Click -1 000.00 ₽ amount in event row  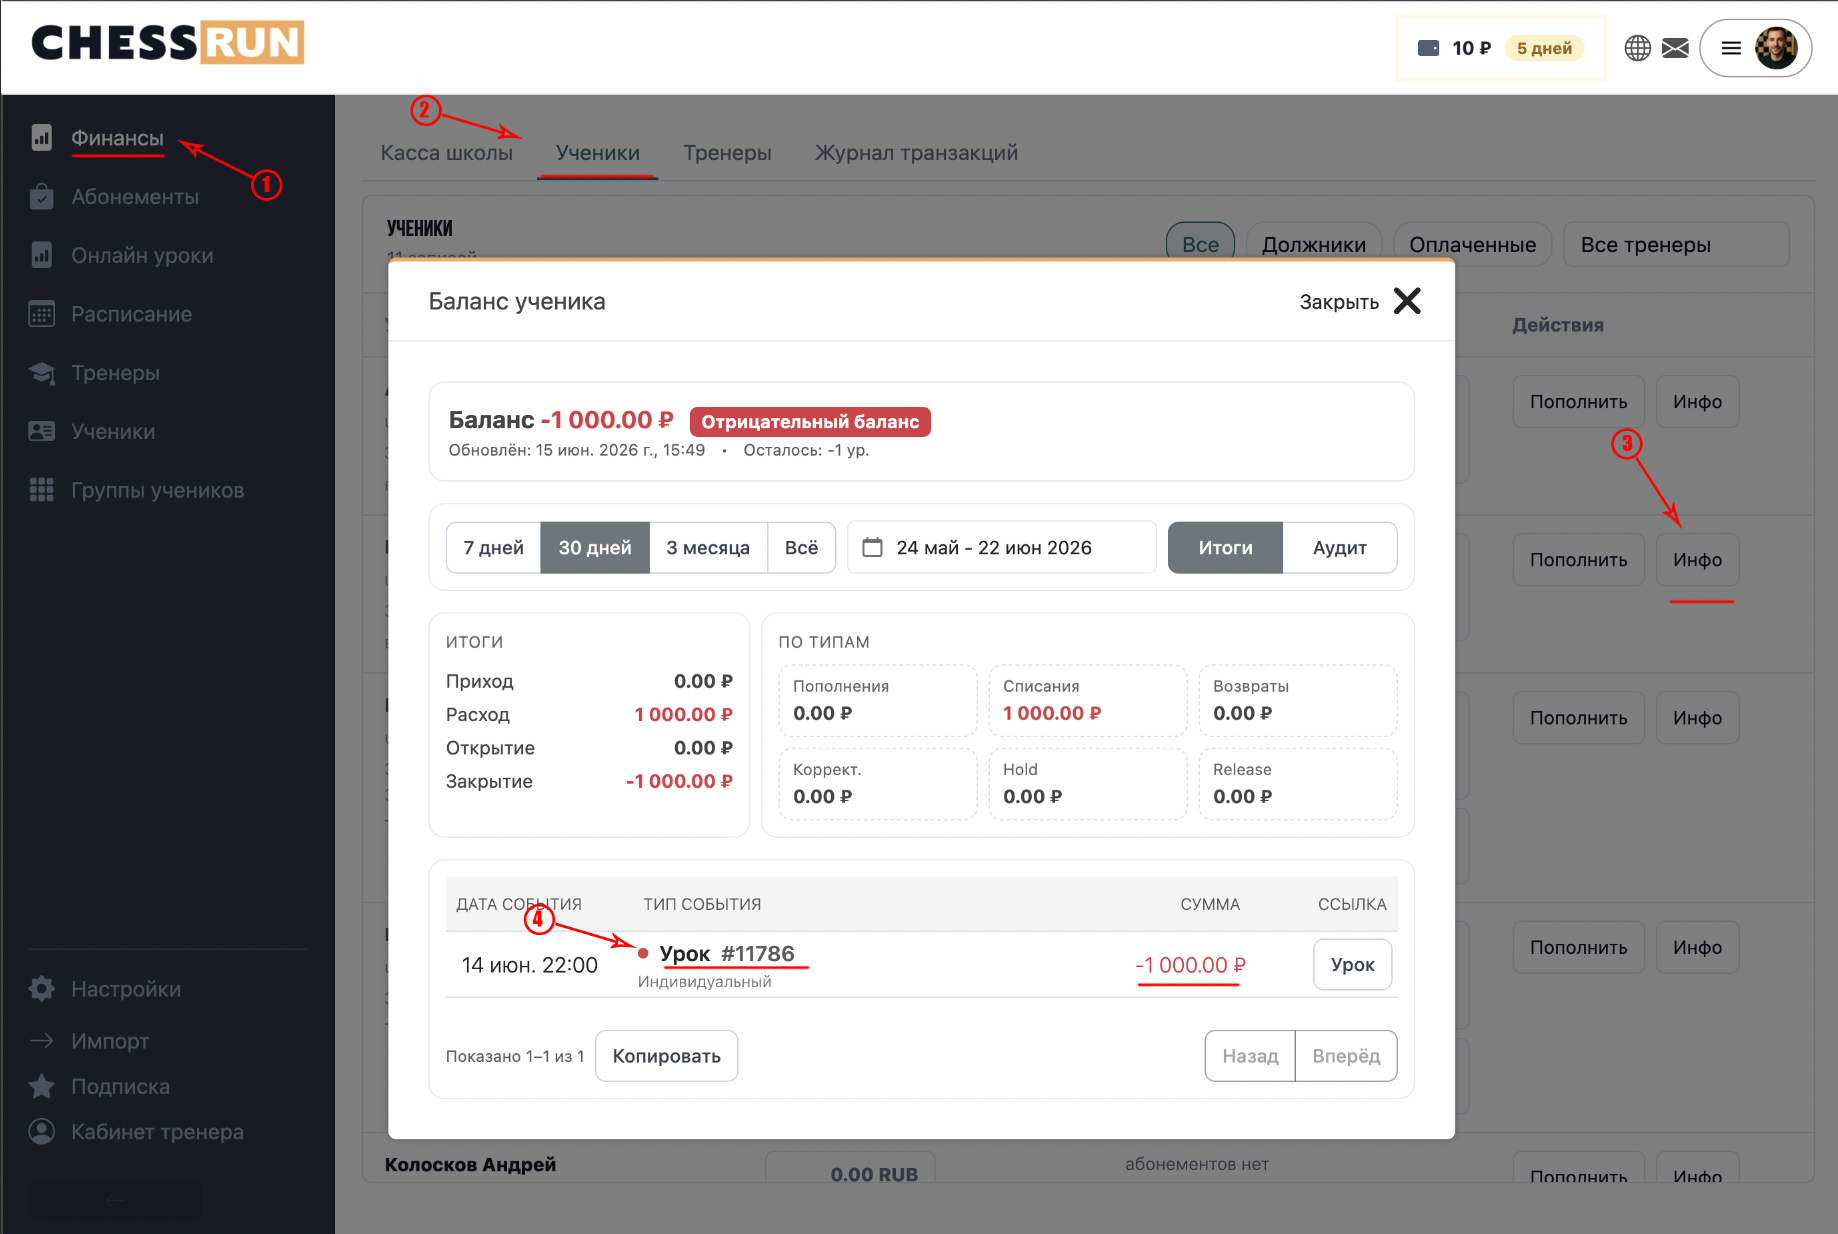[1190, 965]
